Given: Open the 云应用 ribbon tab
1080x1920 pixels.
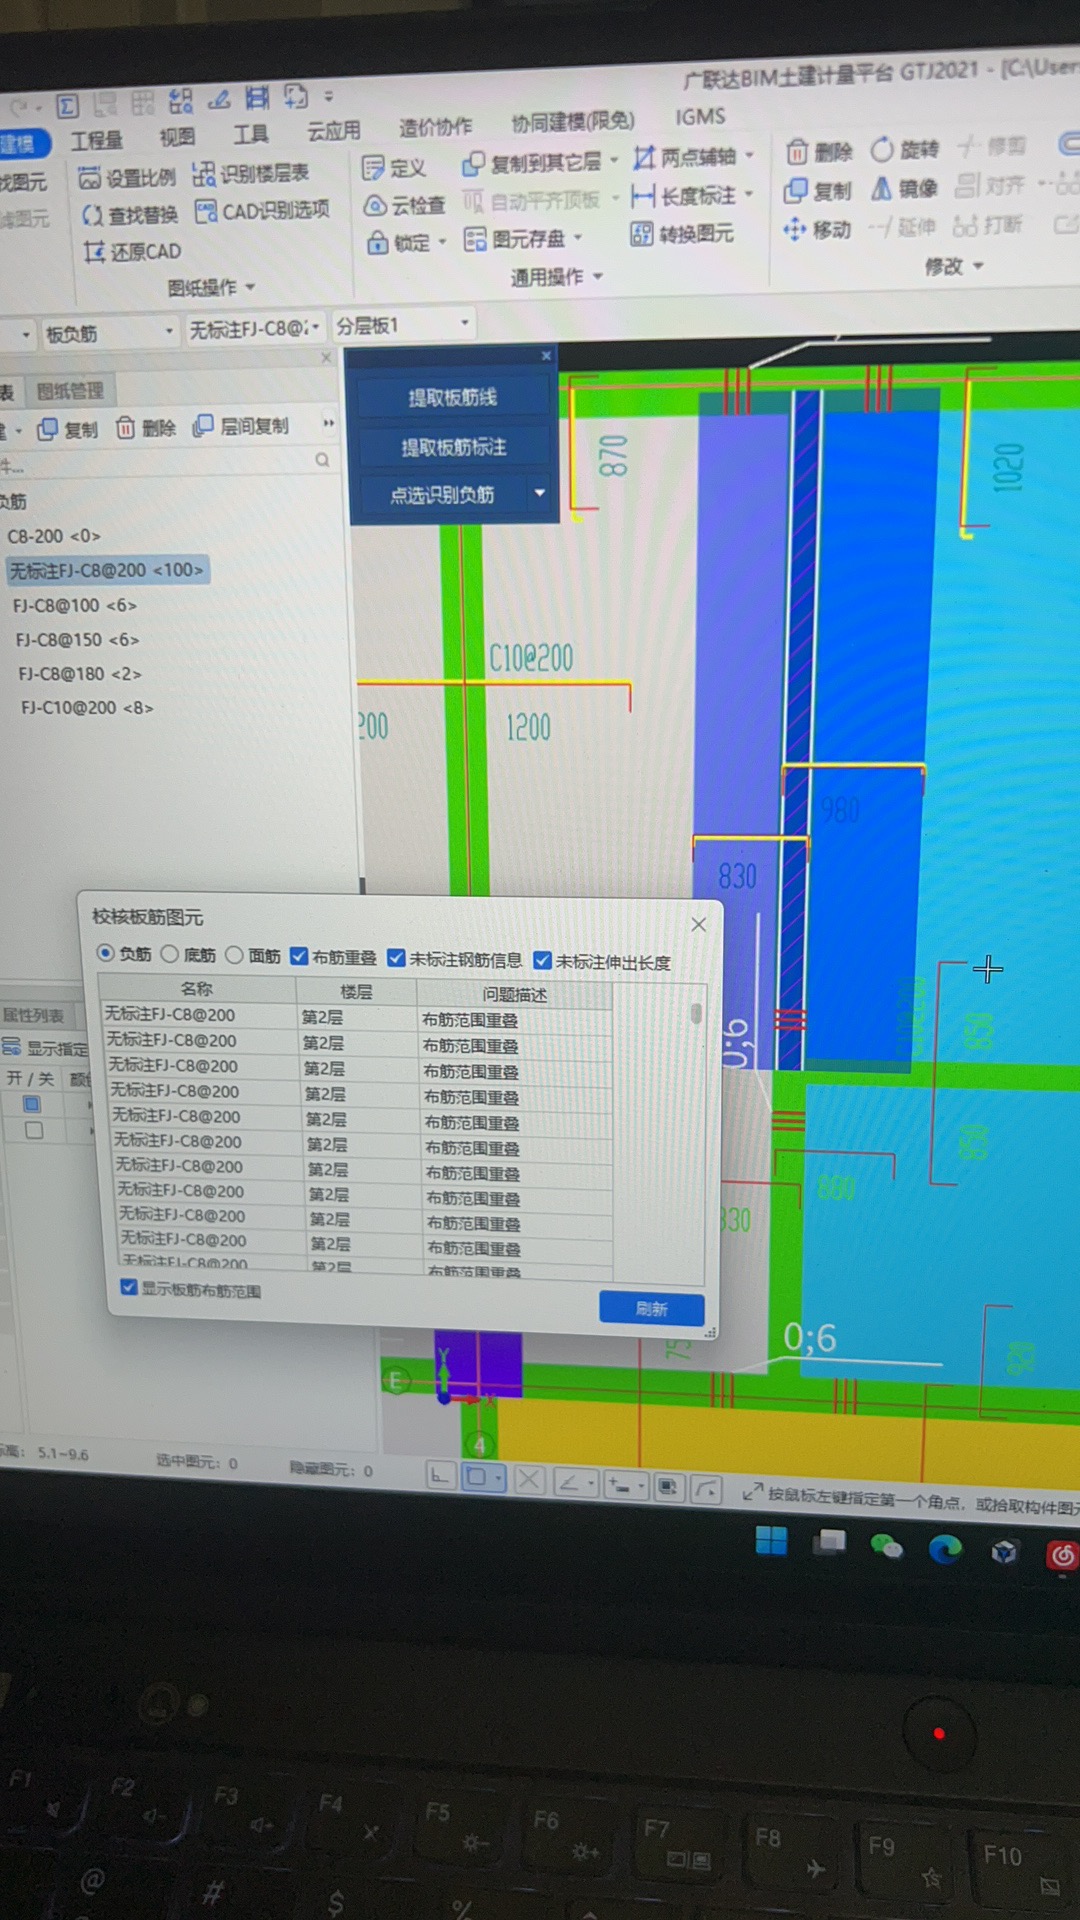Looking at the screenshot, I should (333, 130).
